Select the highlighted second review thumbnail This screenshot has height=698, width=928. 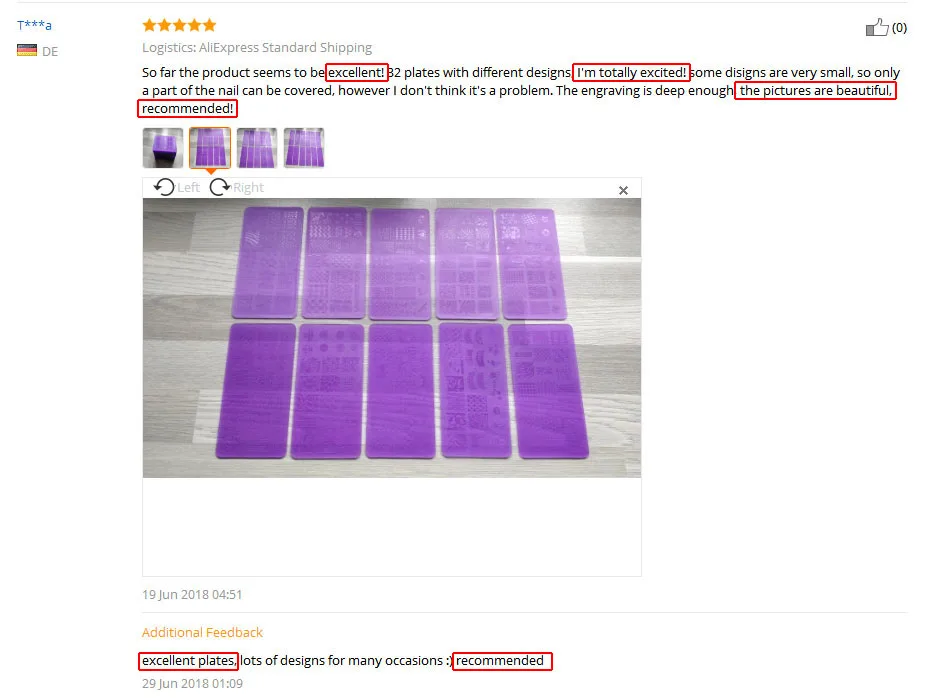point(210,148)
